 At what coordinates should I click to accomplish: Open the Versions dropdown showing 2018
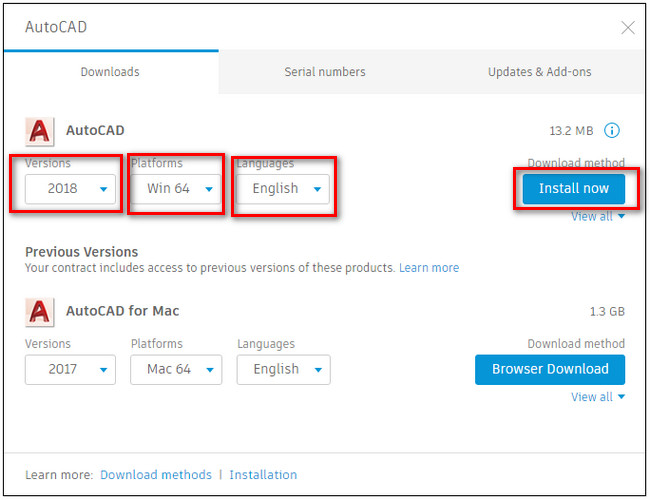pos(70,189)
